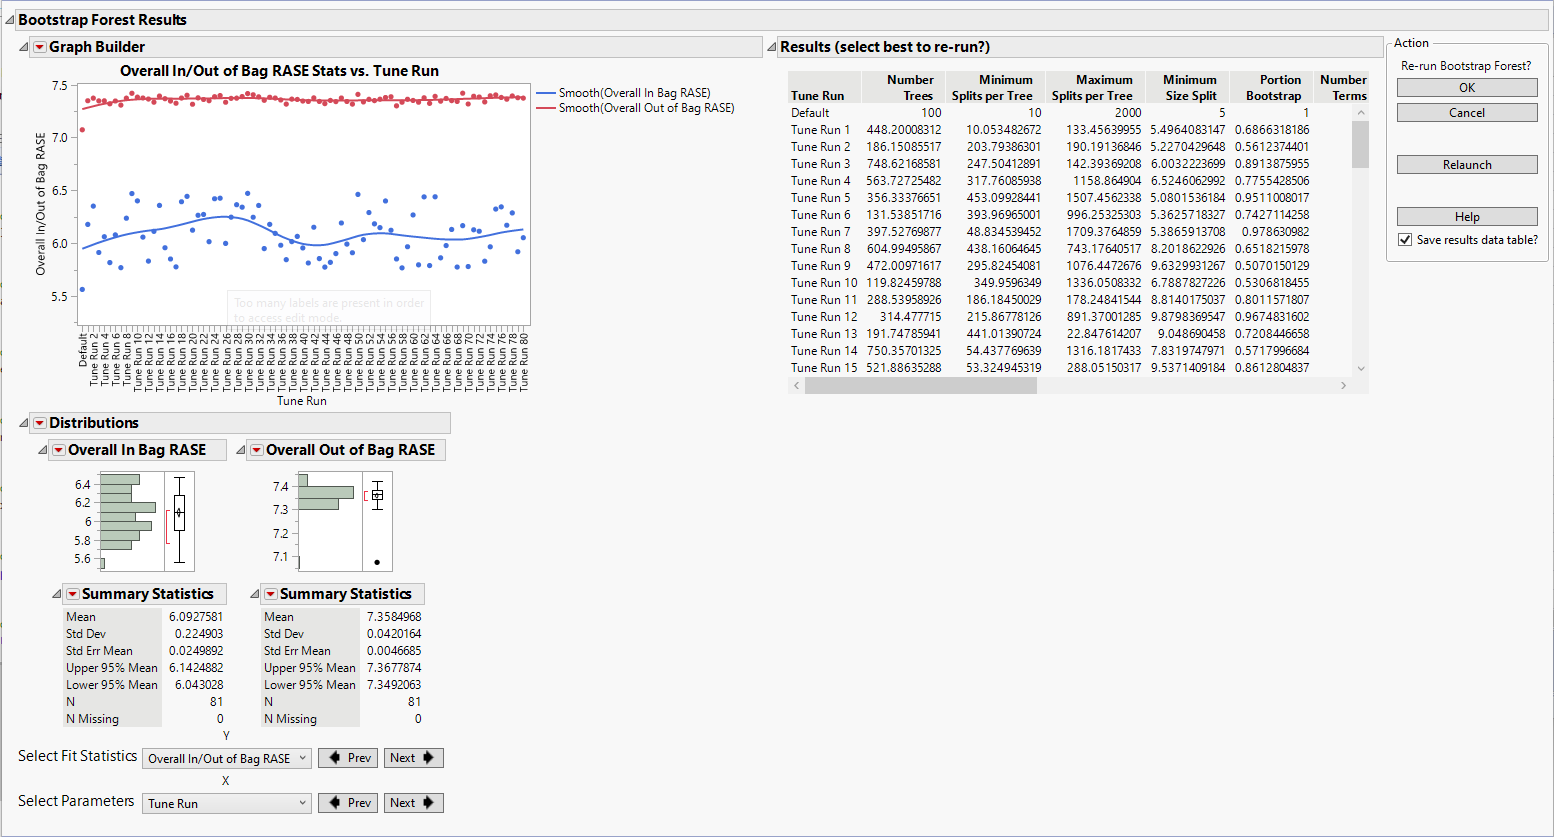Open the Distributions red triangle menu
1554x837 pixels.
(x=39, y=422)
